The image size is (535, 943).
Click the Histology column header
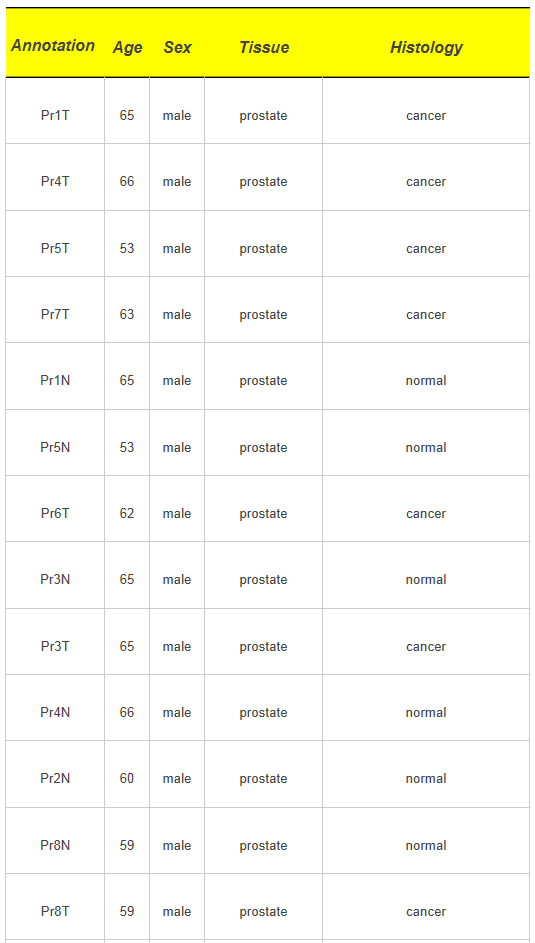point(426,48)
